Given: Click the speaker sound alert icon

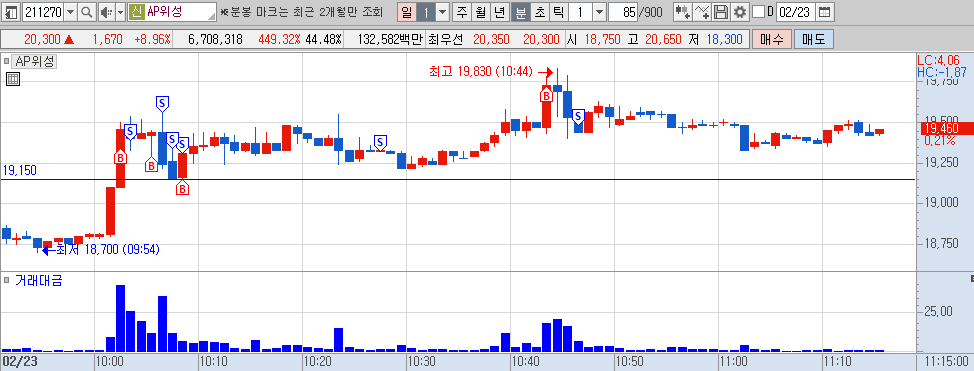Looking at the screenshot, I should pos(106,12).
